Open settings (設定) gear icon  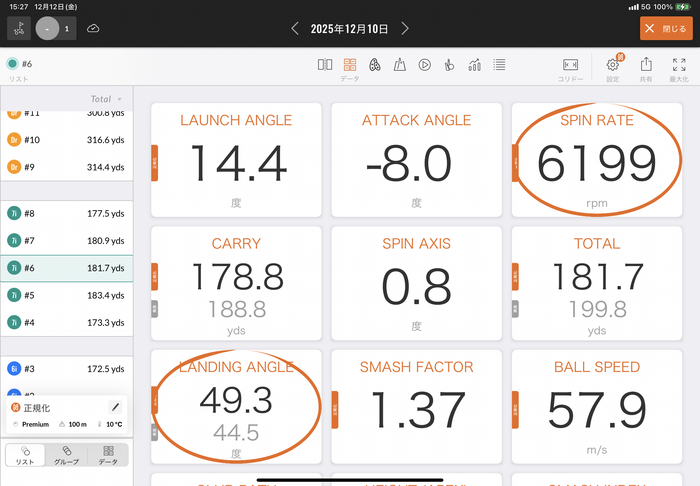pos(613,66)
